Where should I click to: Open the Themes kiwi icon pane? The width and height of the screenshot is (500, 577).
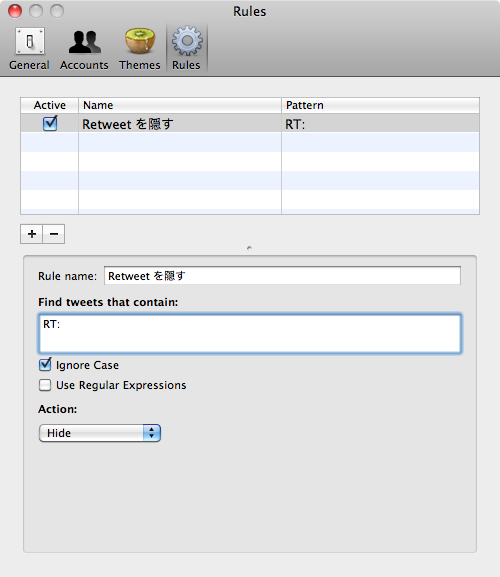(139, 49)
